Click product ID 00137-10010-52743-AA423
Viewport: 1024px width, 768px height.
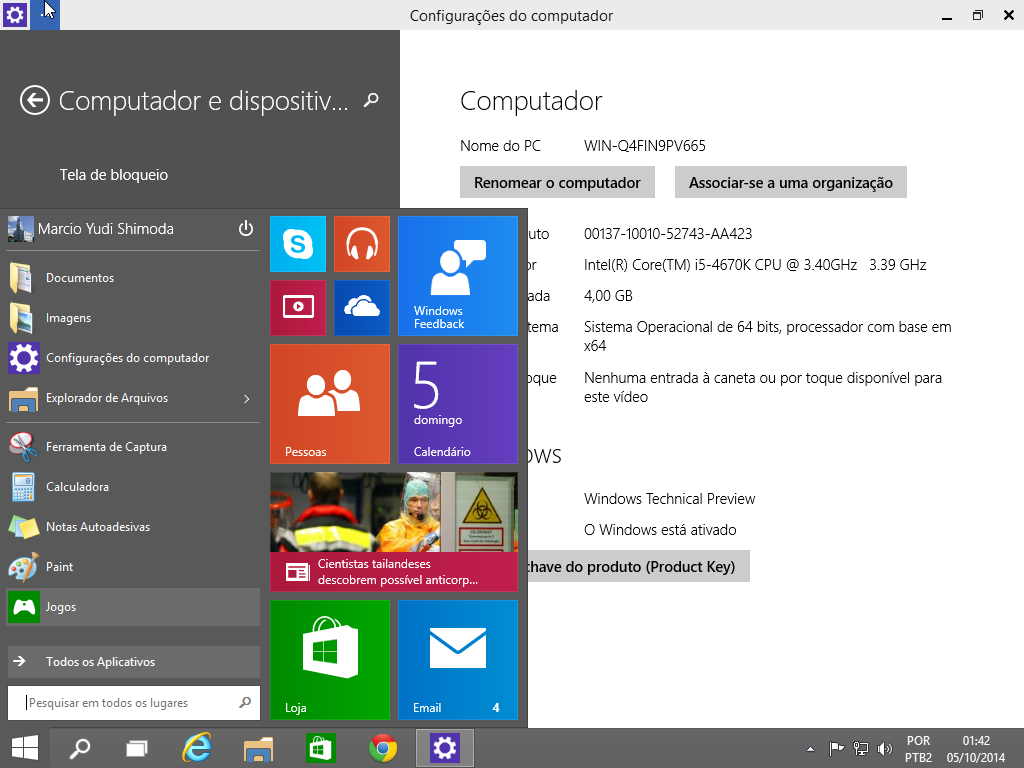tap(667, 234)
